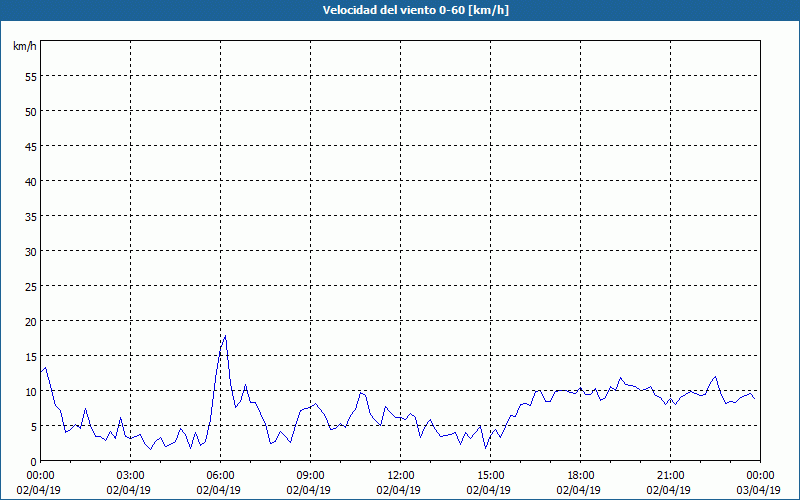Select the "09:00" time label
Viewport: 800px width, 500px height.
310,476
